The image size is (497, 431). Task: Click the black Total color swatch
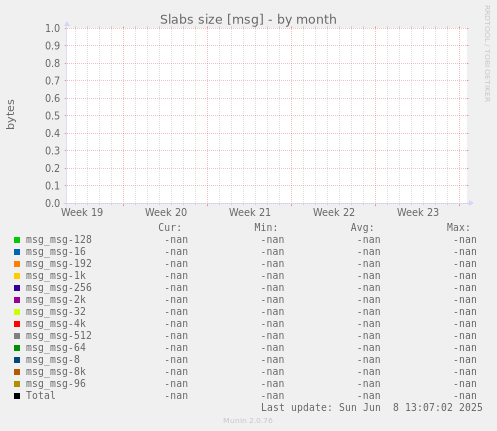click(x=17, y=396)
